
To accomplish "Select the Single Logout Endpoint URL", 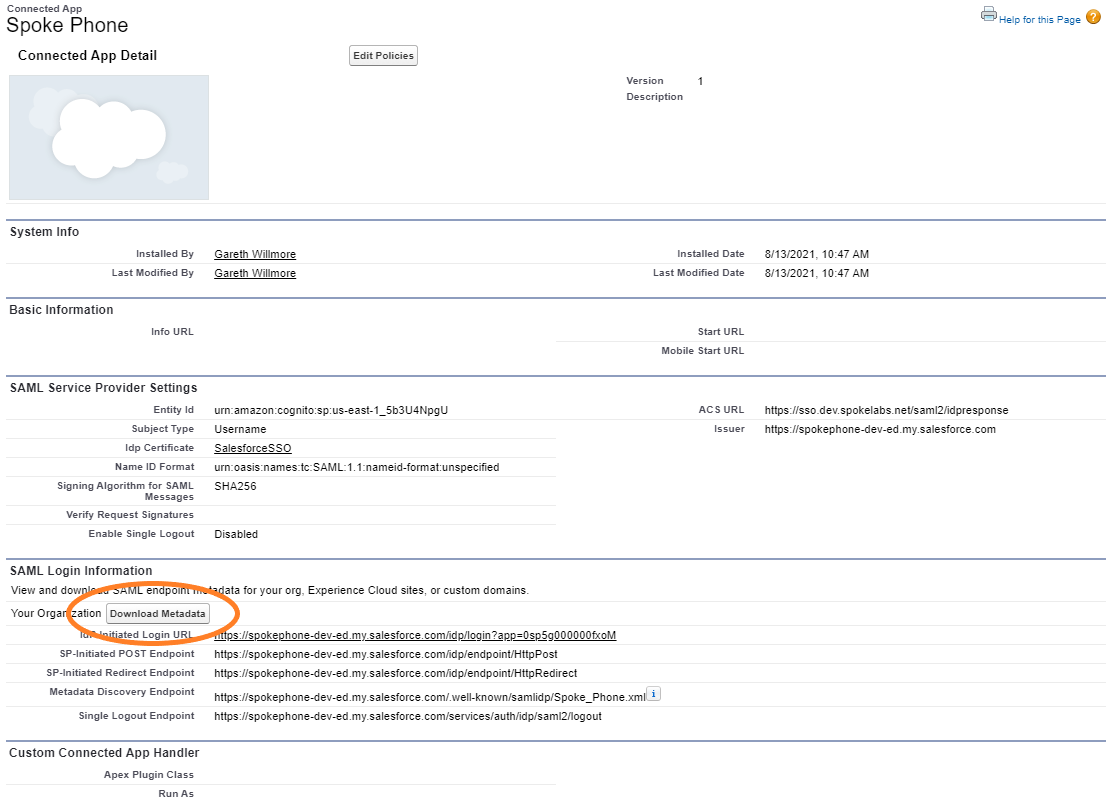I will [408, 716].
